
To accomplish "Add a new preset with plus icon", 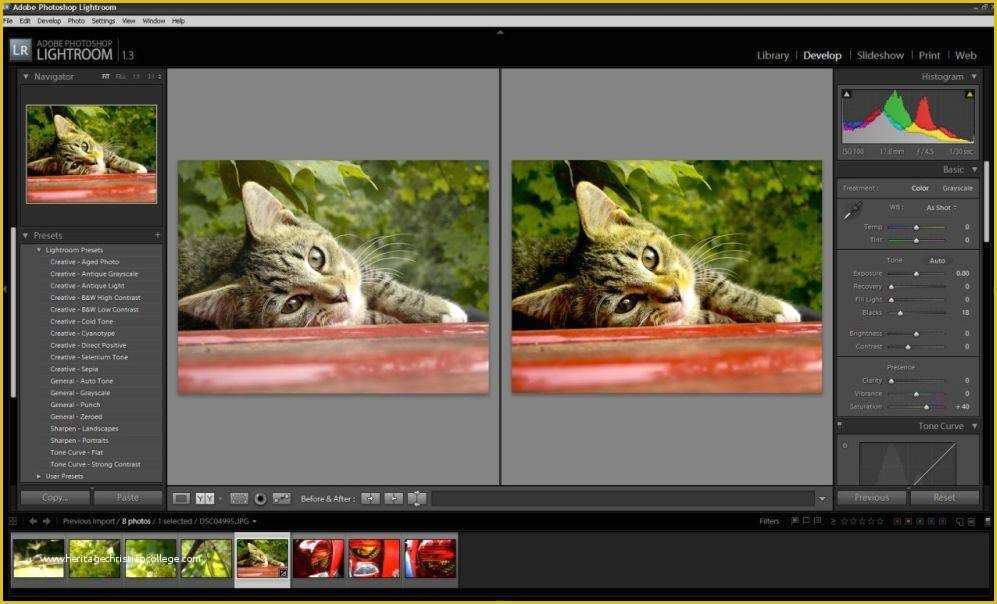I will point(157,236).
